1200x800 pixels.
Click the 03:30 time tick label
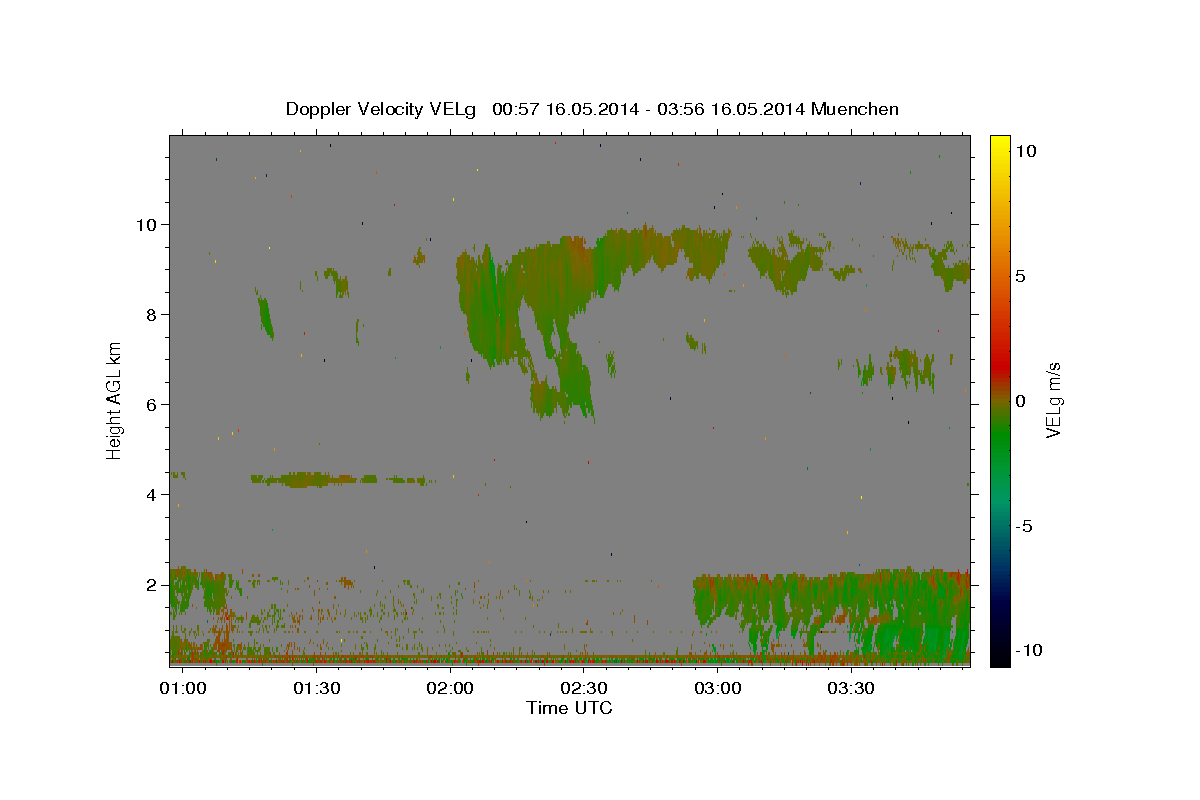coord(851,689)
